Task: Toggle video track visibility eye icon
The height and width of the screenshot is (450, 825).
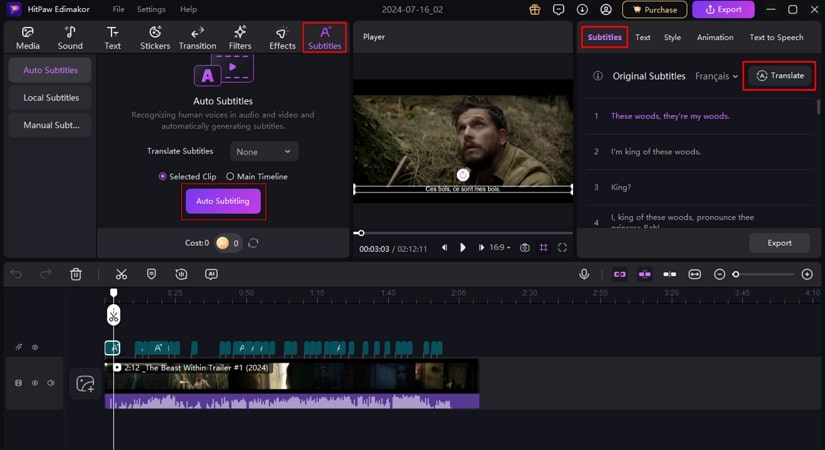Action: coord(35,383)
